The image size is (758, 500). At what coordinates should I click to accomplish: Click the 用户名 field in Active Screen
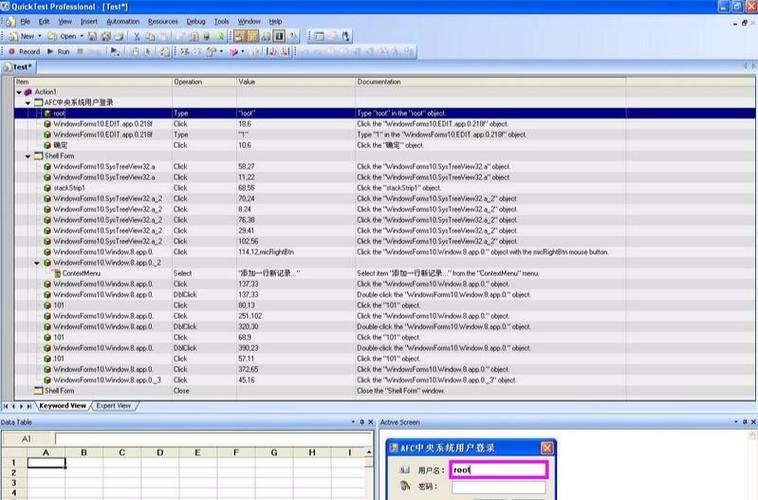498,470
